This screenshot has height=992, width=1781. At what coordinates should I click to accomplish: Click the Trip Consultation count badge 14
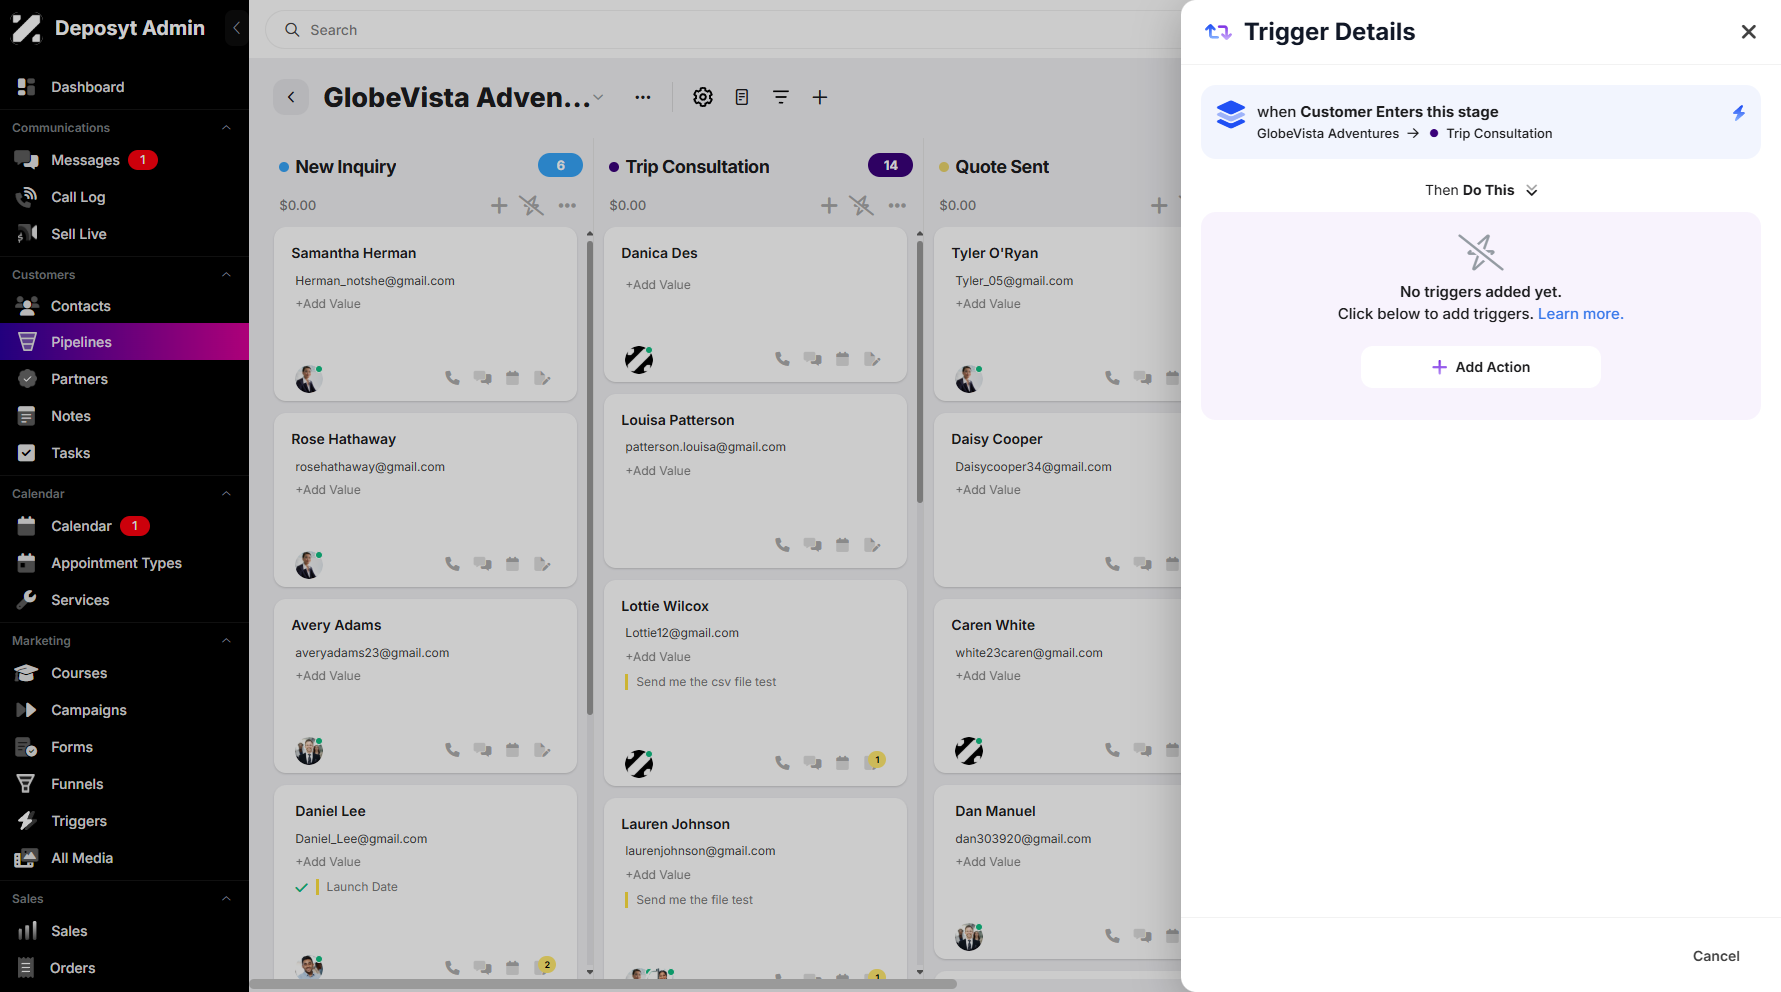tap(890, 166)
